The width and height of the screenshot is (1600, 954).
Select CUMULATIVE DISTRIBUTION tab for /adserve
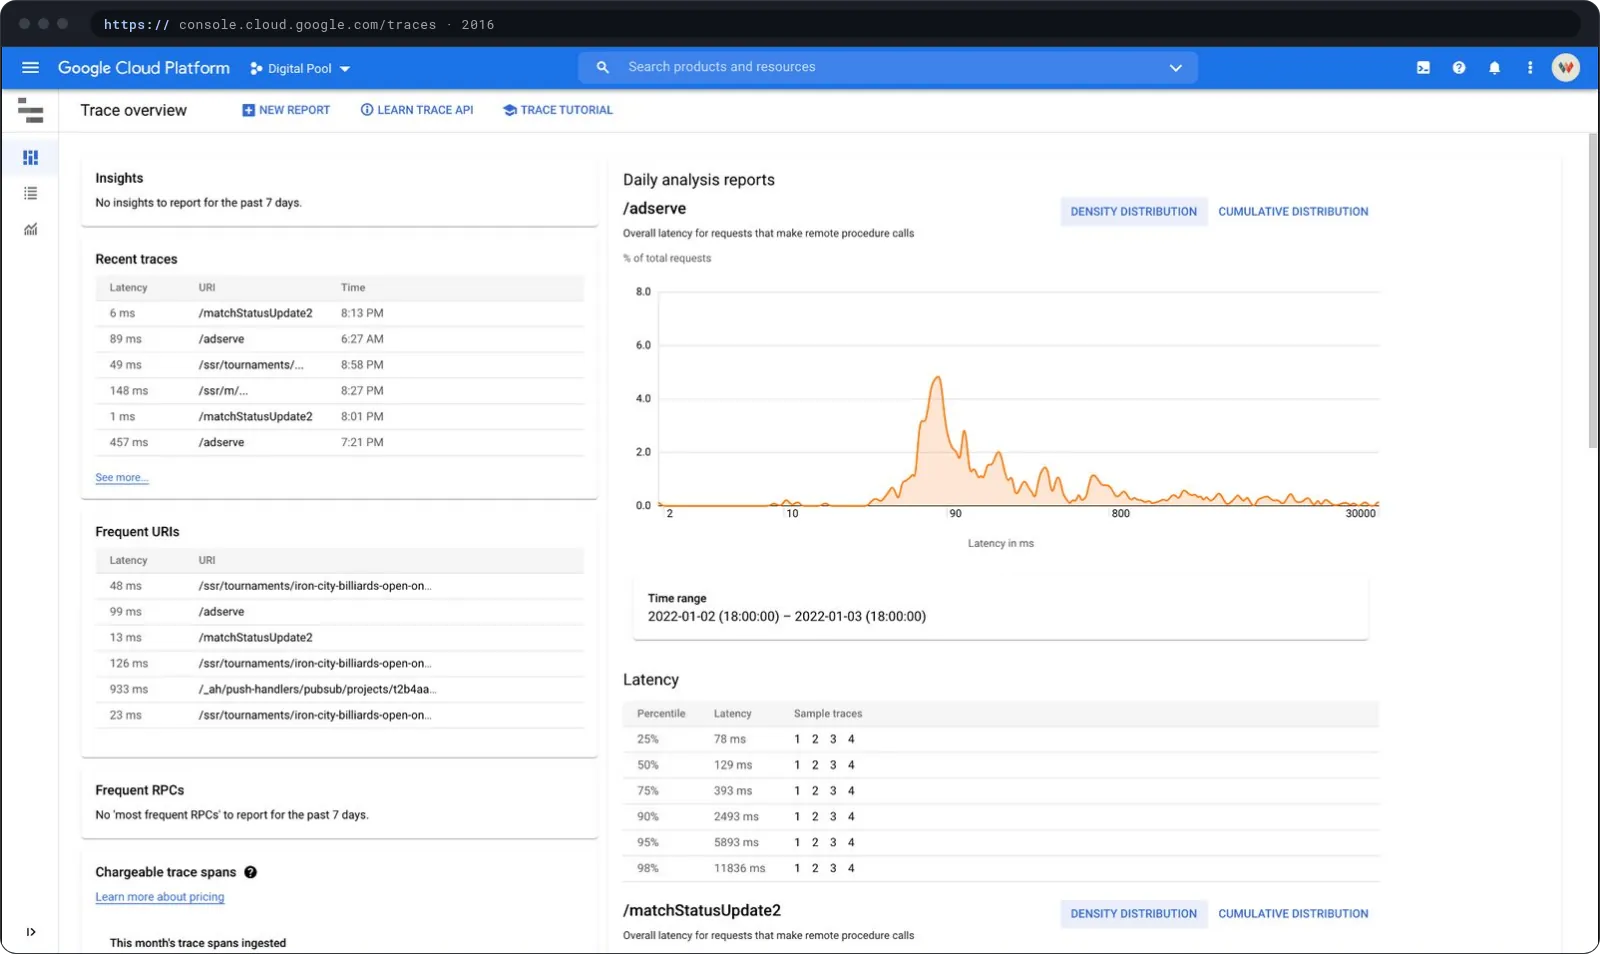[x=1293, y=212]
